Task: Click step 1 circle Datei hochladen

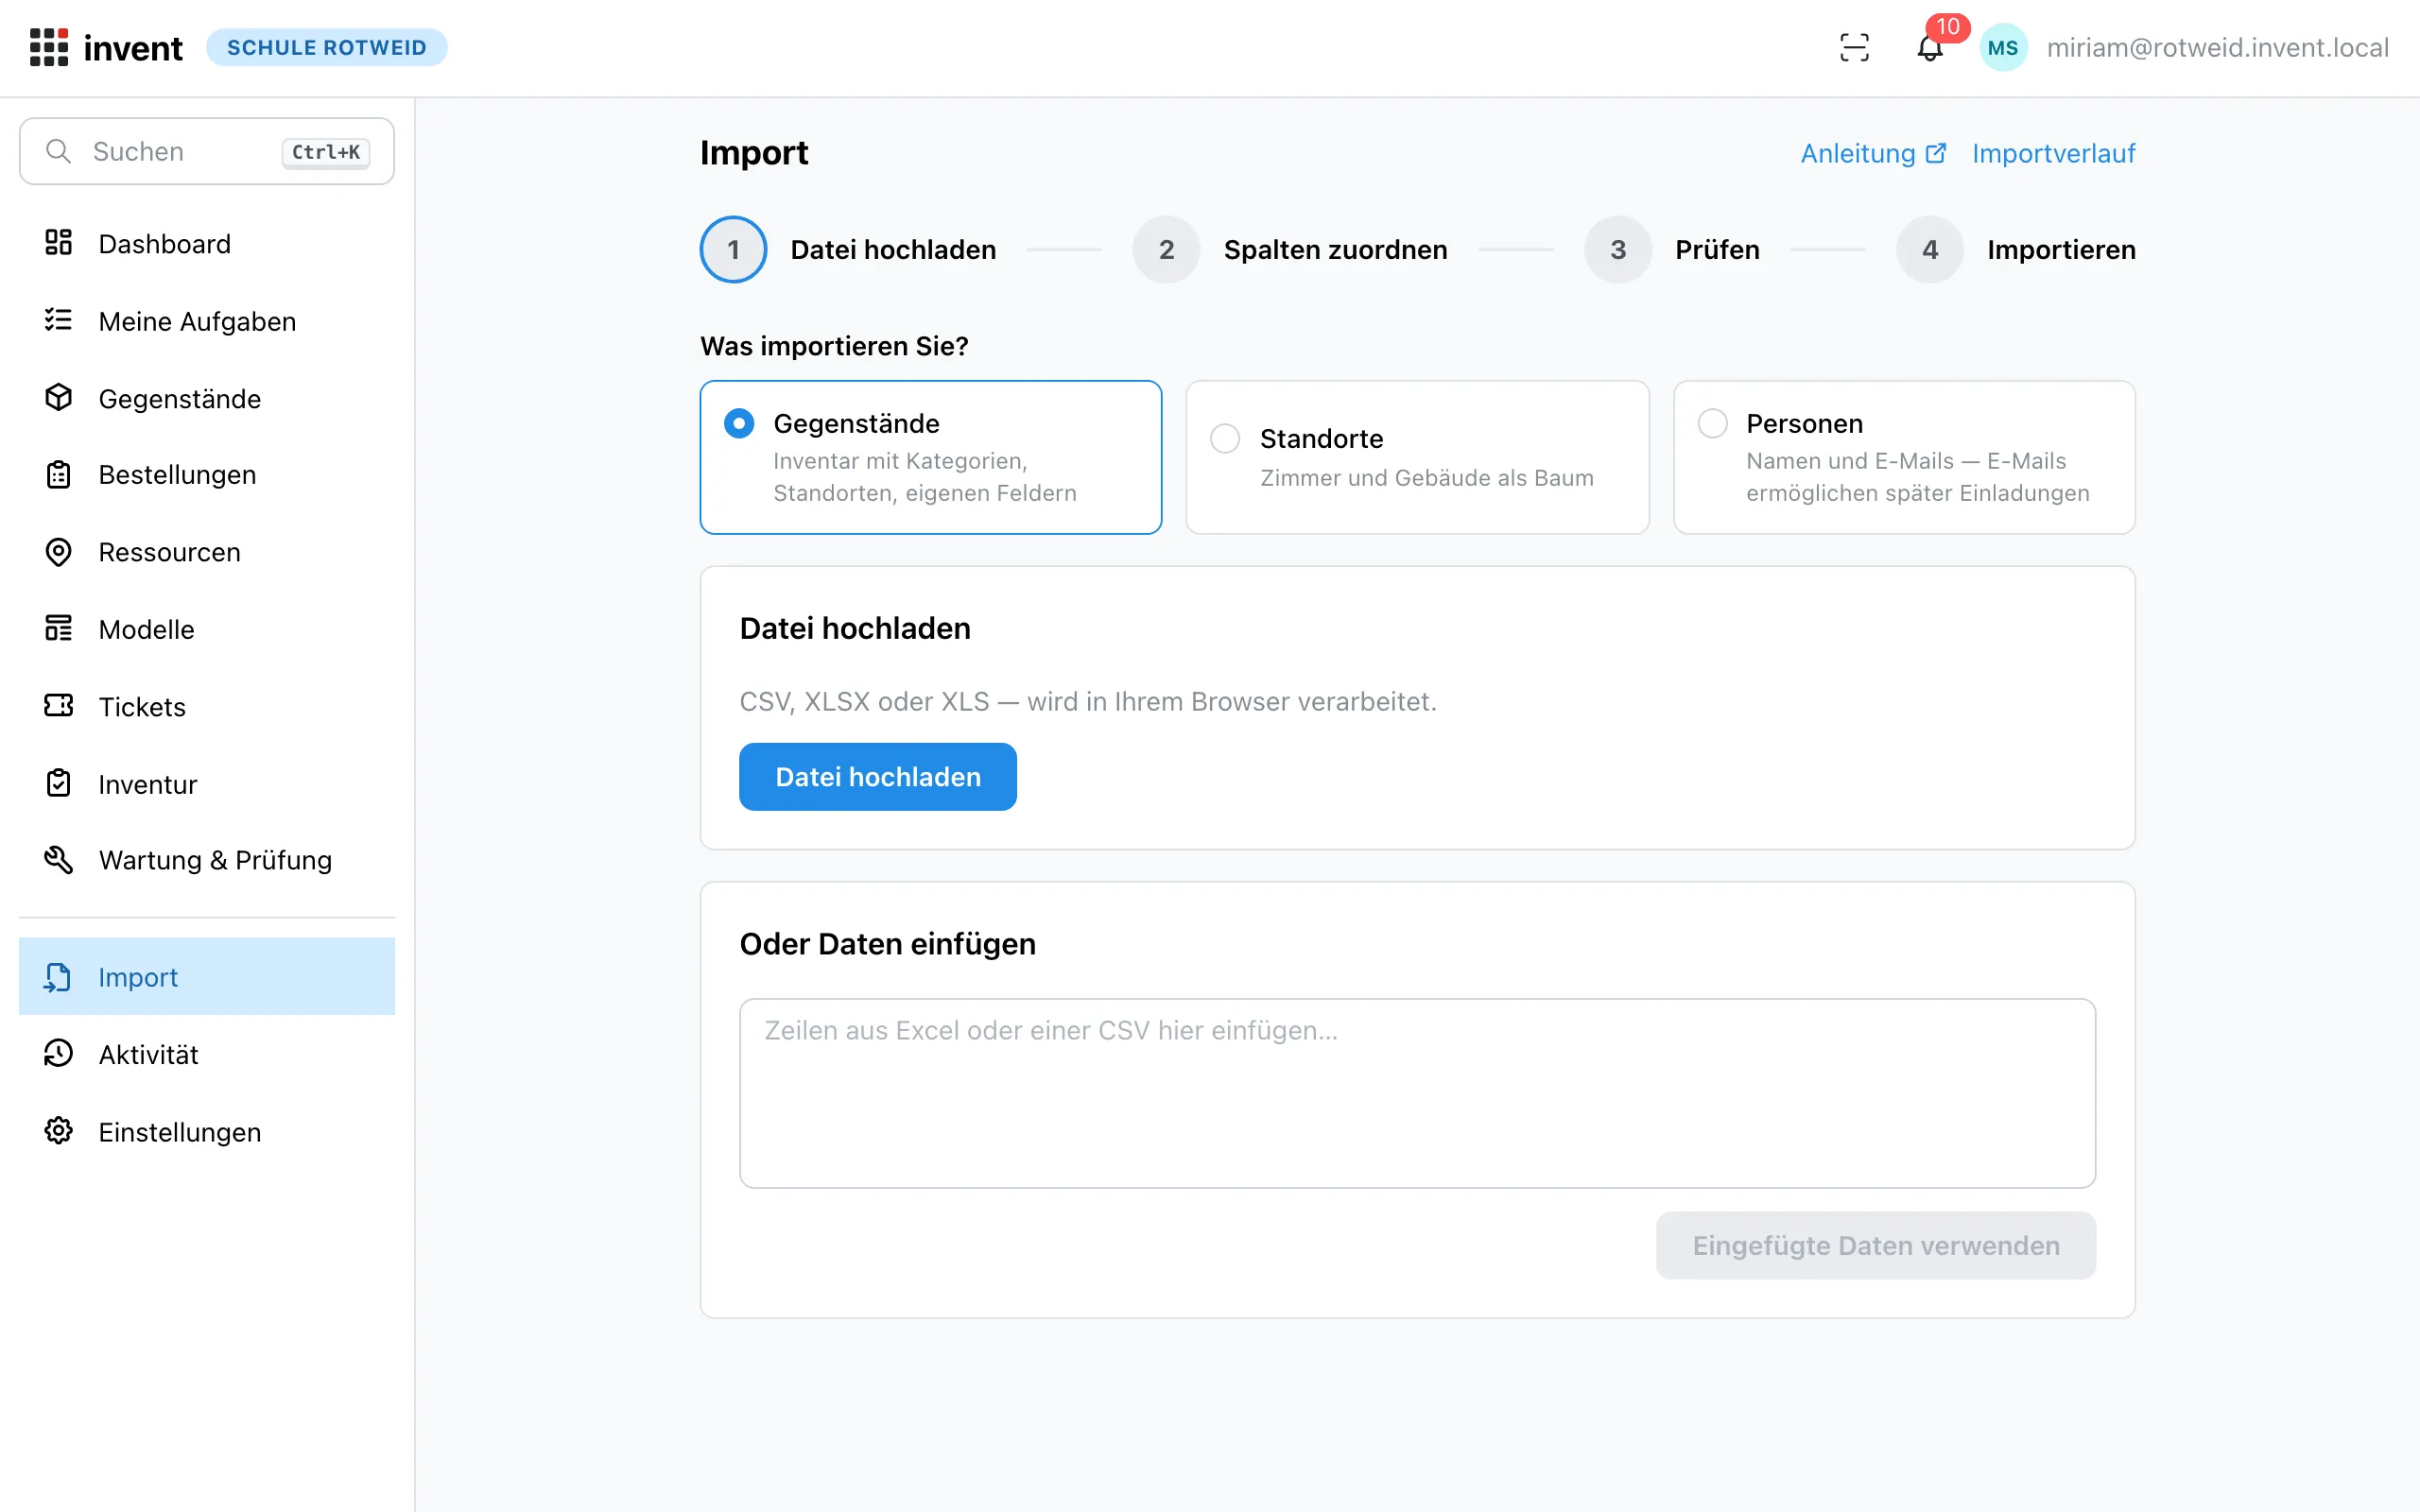Action: point(733,249)
